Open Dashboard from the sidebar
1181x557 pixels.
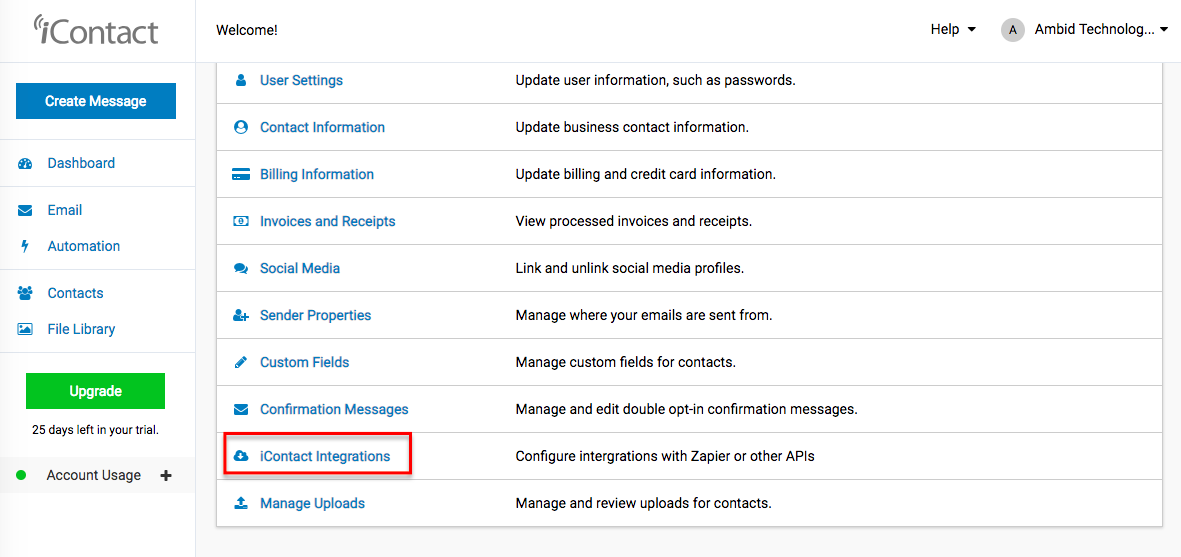(x=81, y=163)
